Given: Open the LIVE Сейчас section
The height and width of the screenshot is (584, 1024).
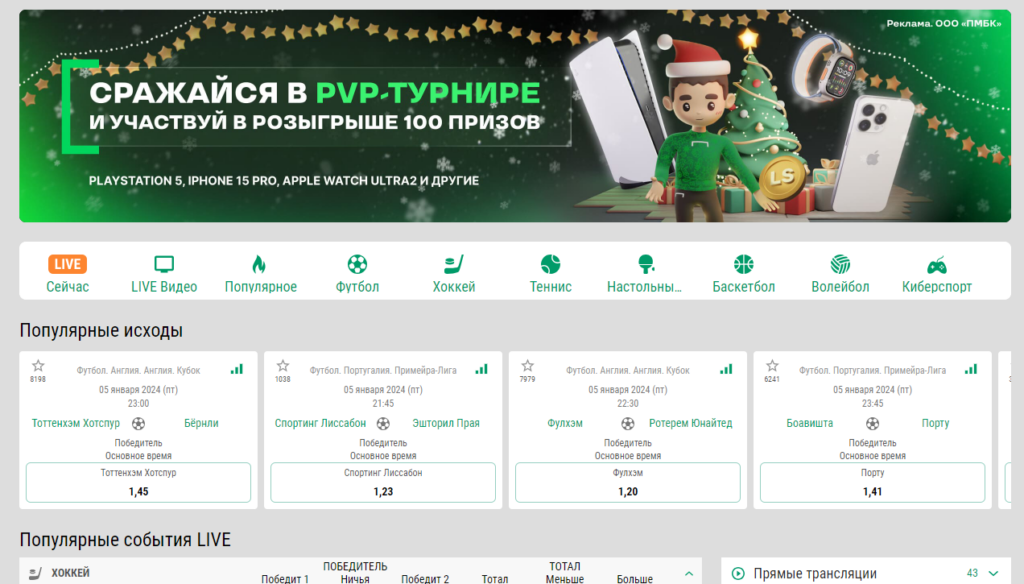Looking at the screenshot, I should pyautogui.click(x=67, y=273).
